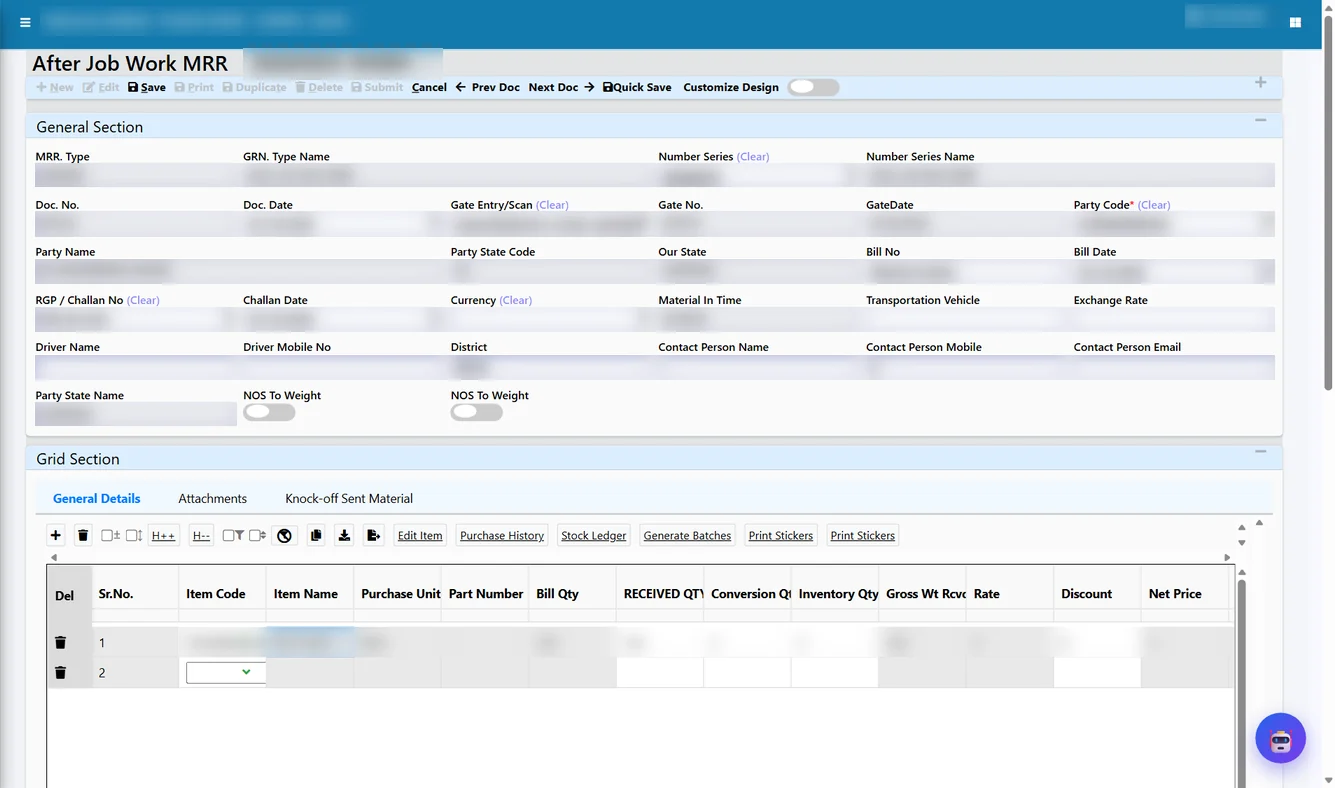The height and width of the screenshot is (788, 1335).
Task: Click the RECEIVED QTY cell in row 2
Action: coord(660,672)
